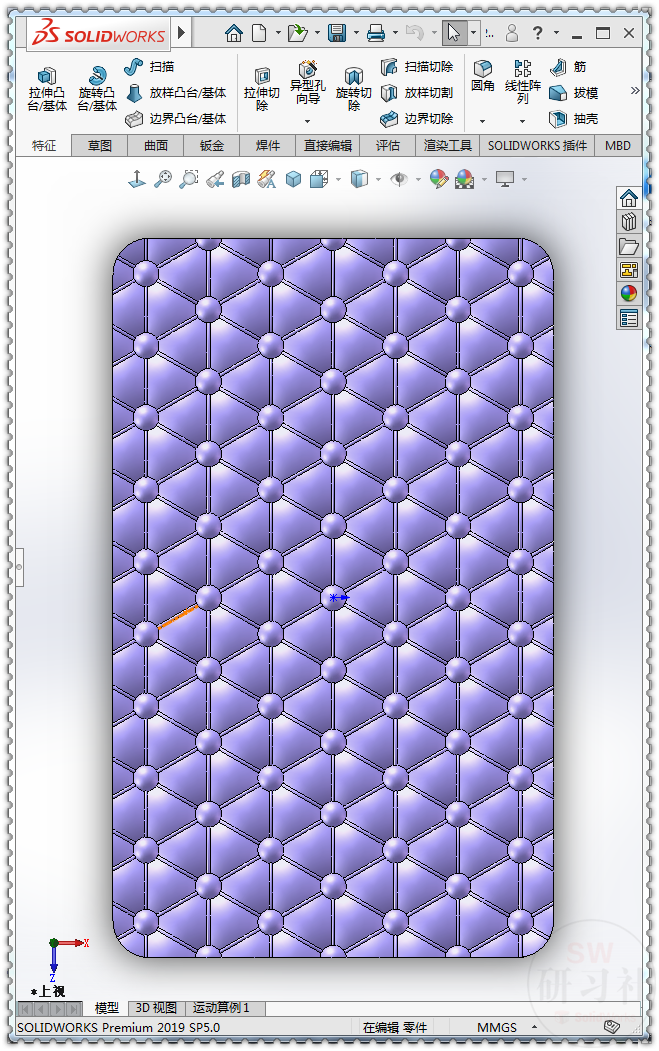The image size is (659, 1051).
Task: Click the Edit Appearance color ball
Action: point(438,179)
